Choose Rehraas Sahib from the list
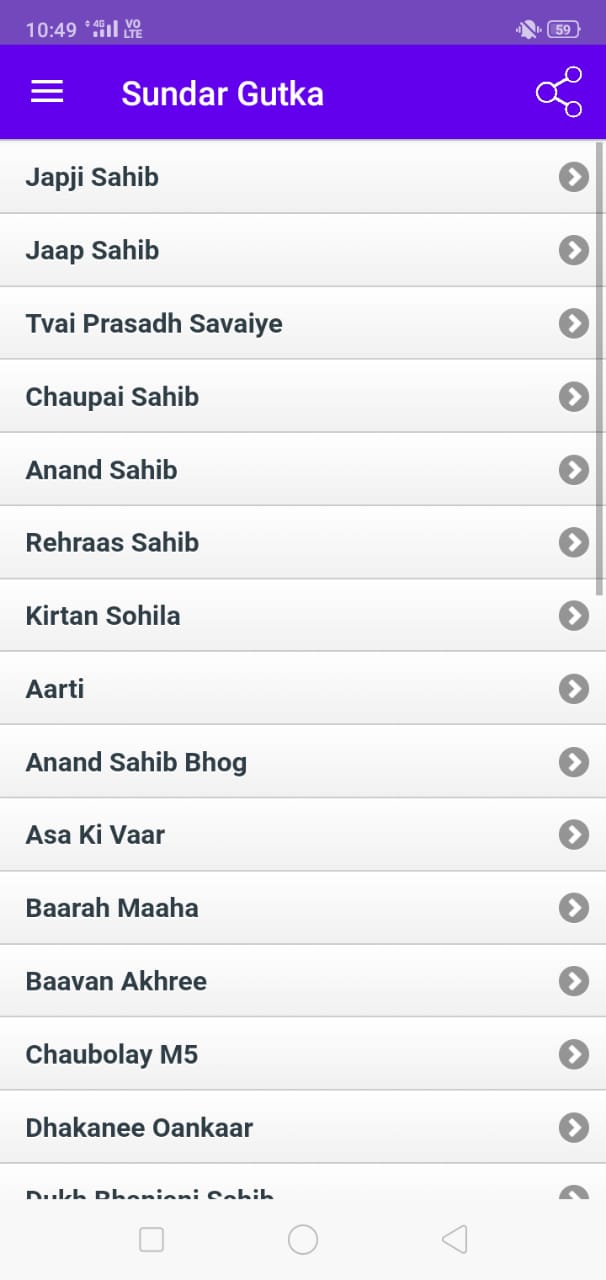 point(112,542)
